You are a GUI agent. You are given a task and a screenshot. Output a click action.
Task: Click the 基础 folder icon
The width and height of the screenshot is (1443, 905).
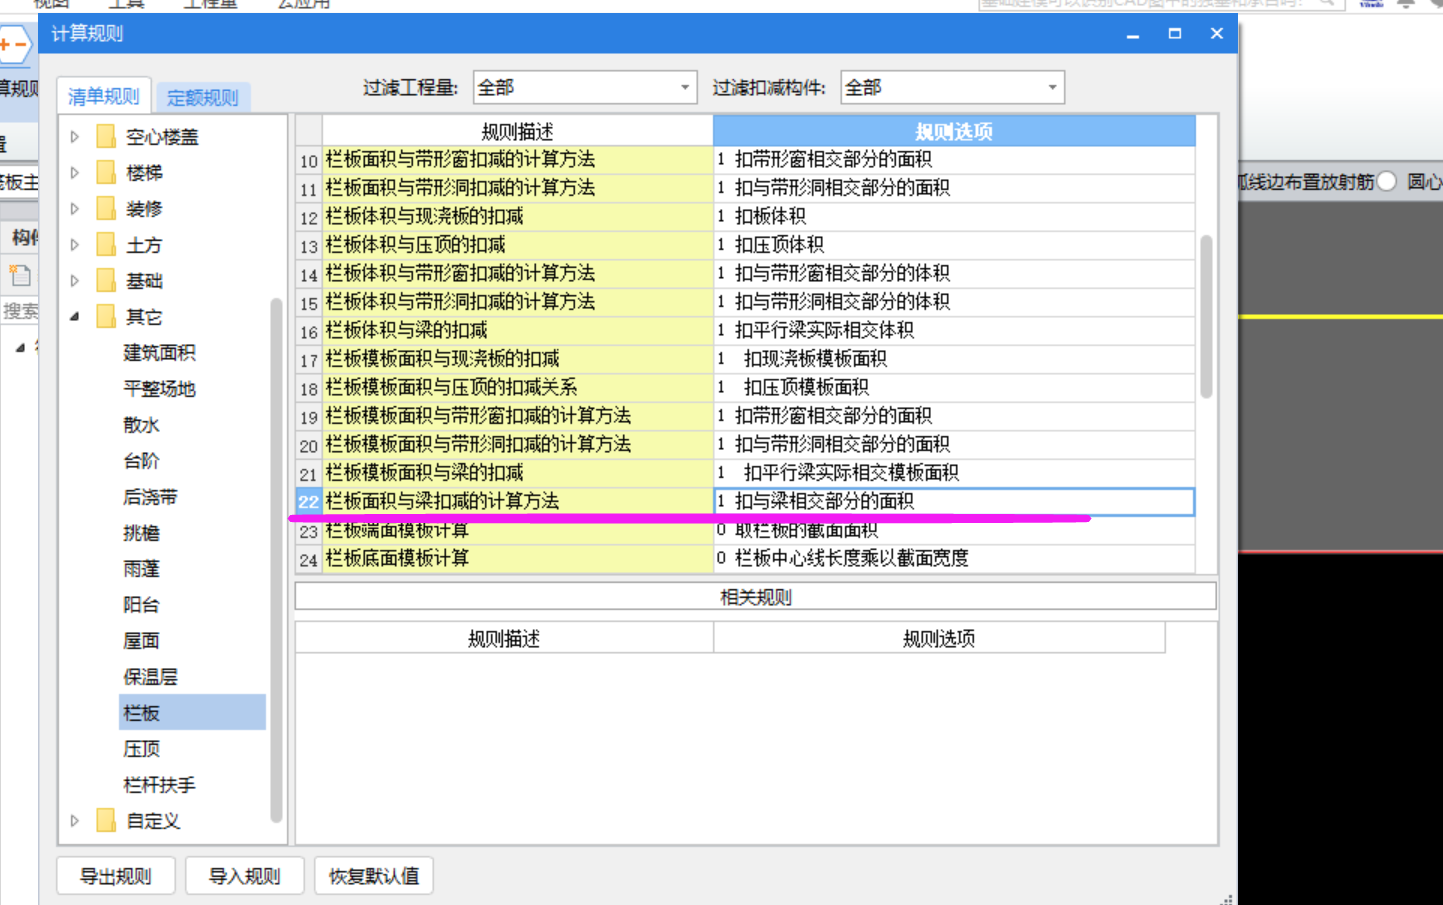(106, 281)
